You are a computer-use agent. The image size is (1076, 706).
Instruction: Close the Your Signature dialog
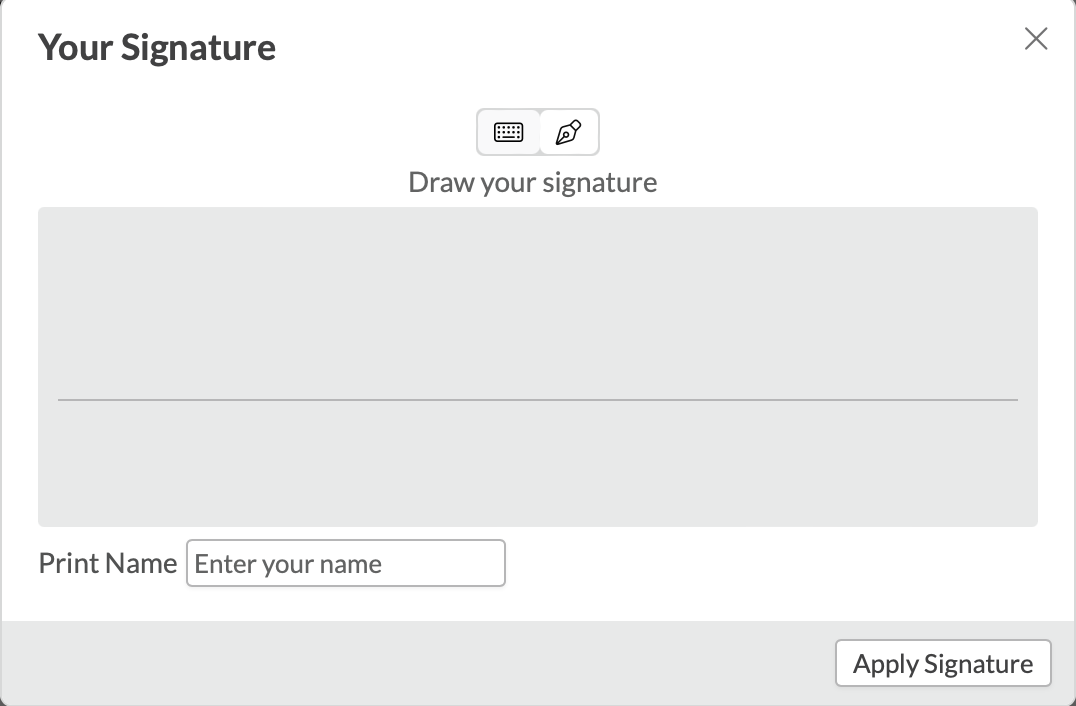tap(1036, 39)
